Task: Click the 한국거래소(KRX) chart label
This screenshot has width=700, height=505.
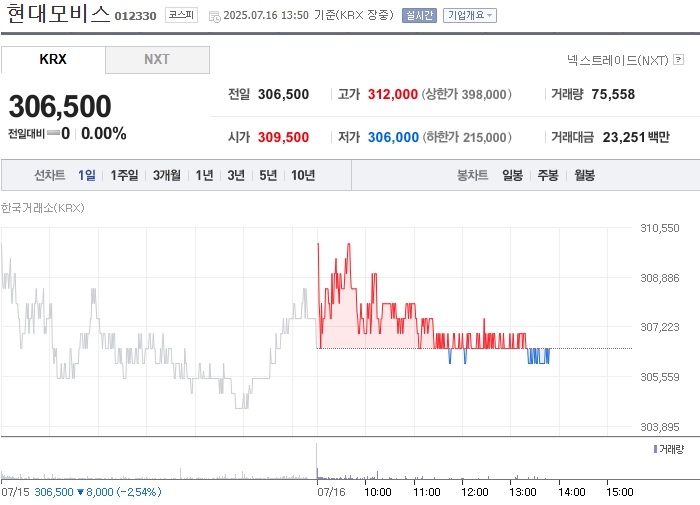Action: click(x=42, y=208)
